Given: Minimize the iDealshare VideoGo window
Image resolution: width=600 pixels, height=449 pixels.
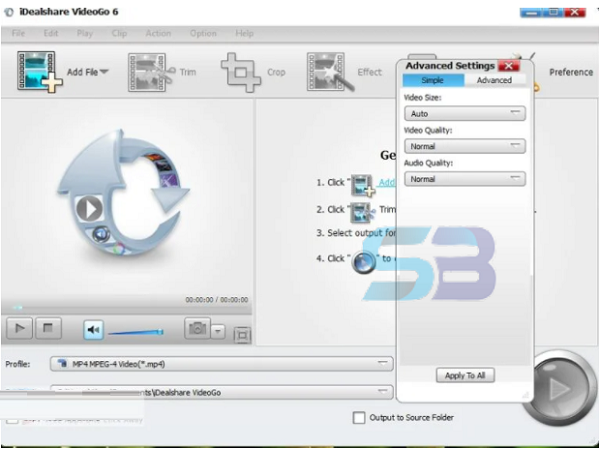Looking at the screenshot, I should tap(531, 12).
